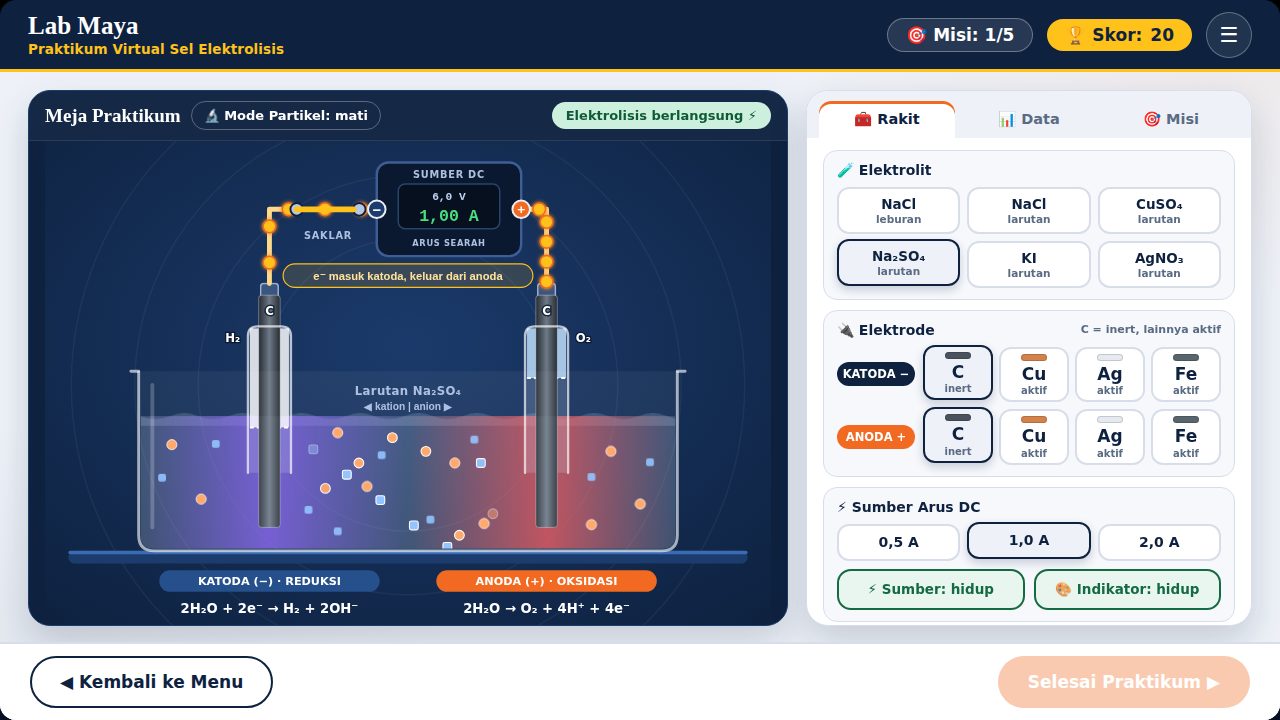Select NaCl larutan electrolyte
The image size is (1280, 720).
point(1029,210)
